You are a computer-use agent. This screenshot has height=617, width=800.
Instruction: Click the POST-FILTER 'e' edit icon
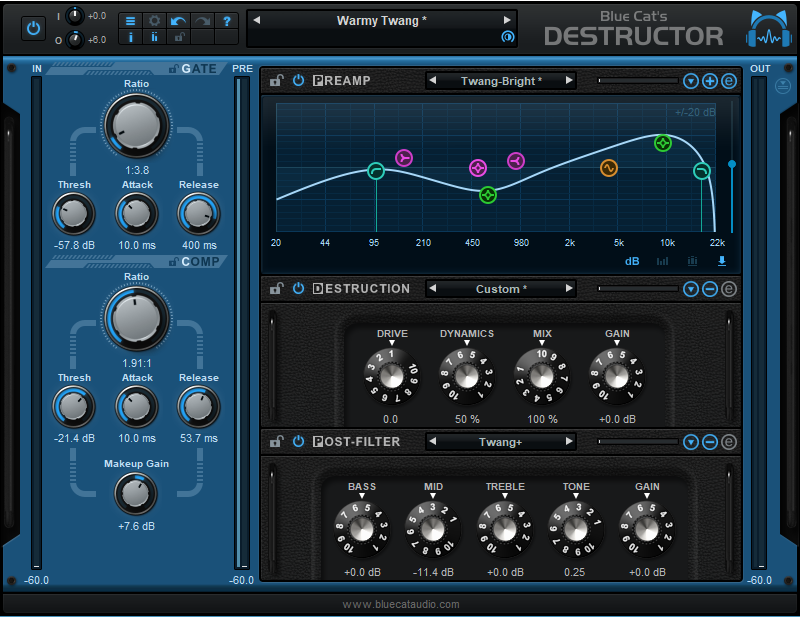coord(729,442)
